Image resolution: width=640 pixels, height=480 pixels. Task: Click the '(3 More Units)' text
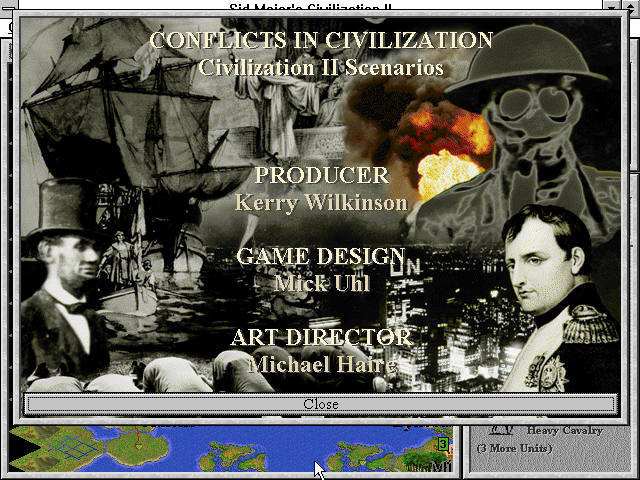(x=514, y=448)
